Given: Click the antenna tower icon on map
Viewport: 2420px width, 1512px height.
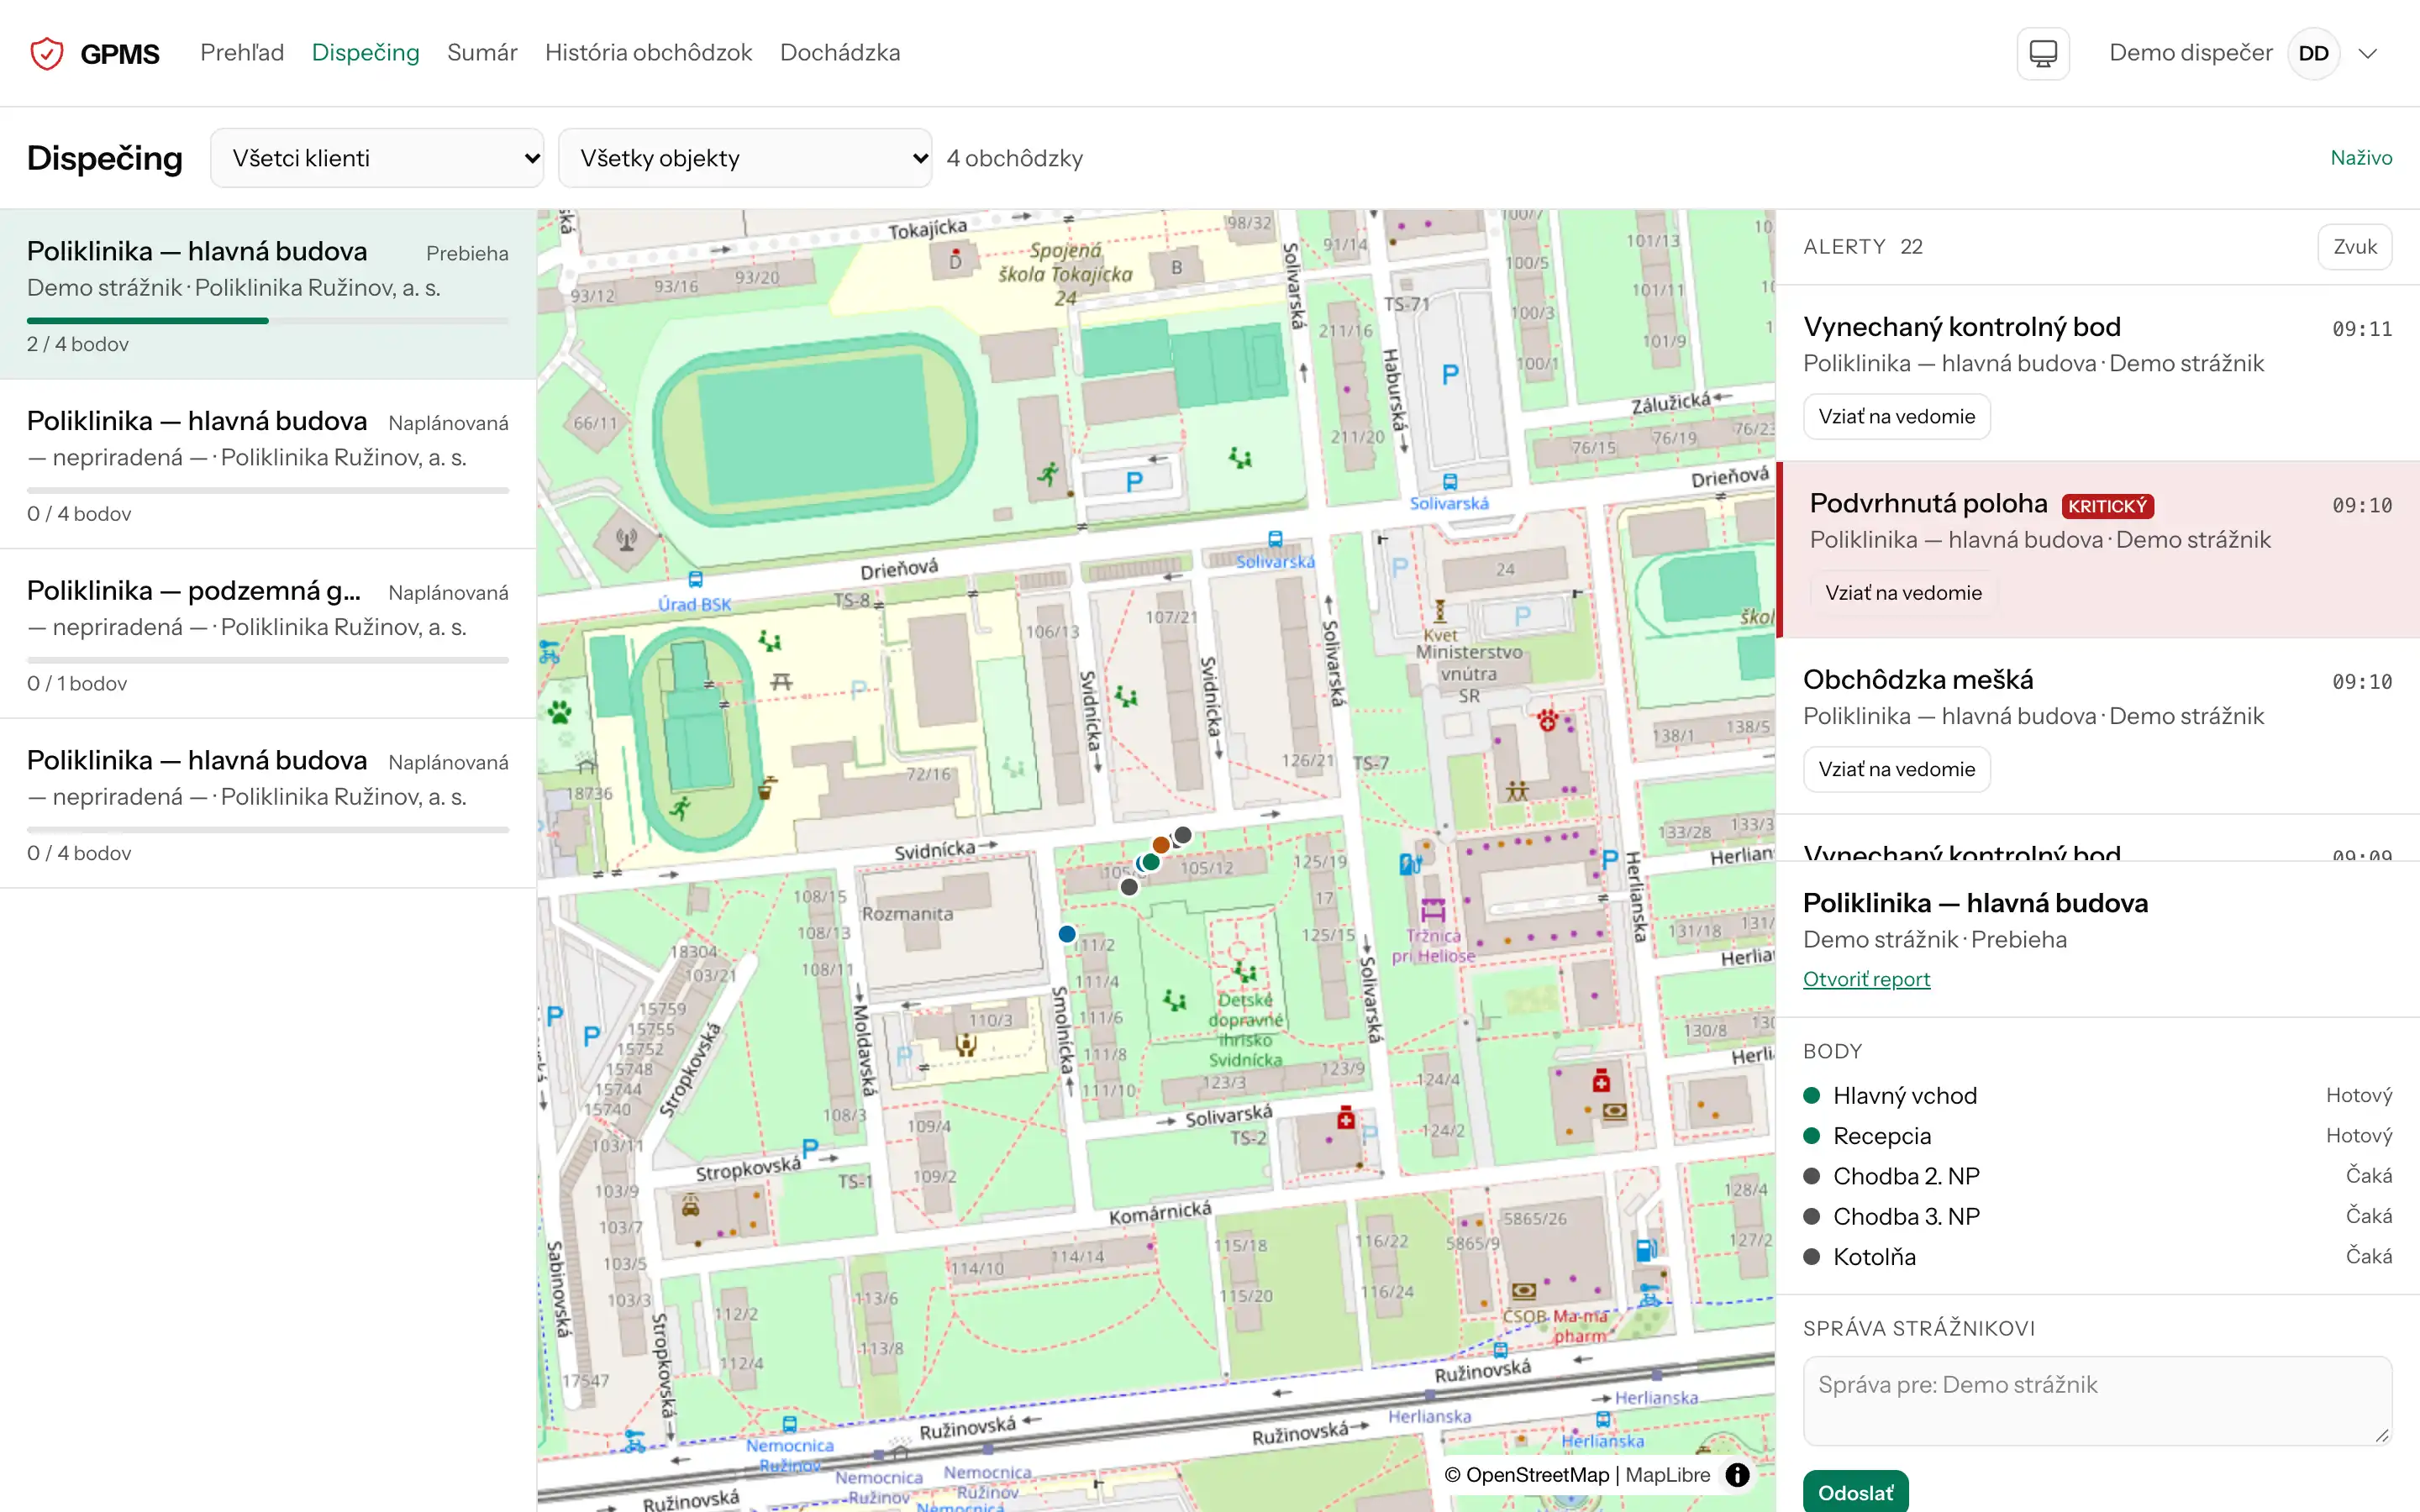Looking at the screenshot, I should [627, 540].
